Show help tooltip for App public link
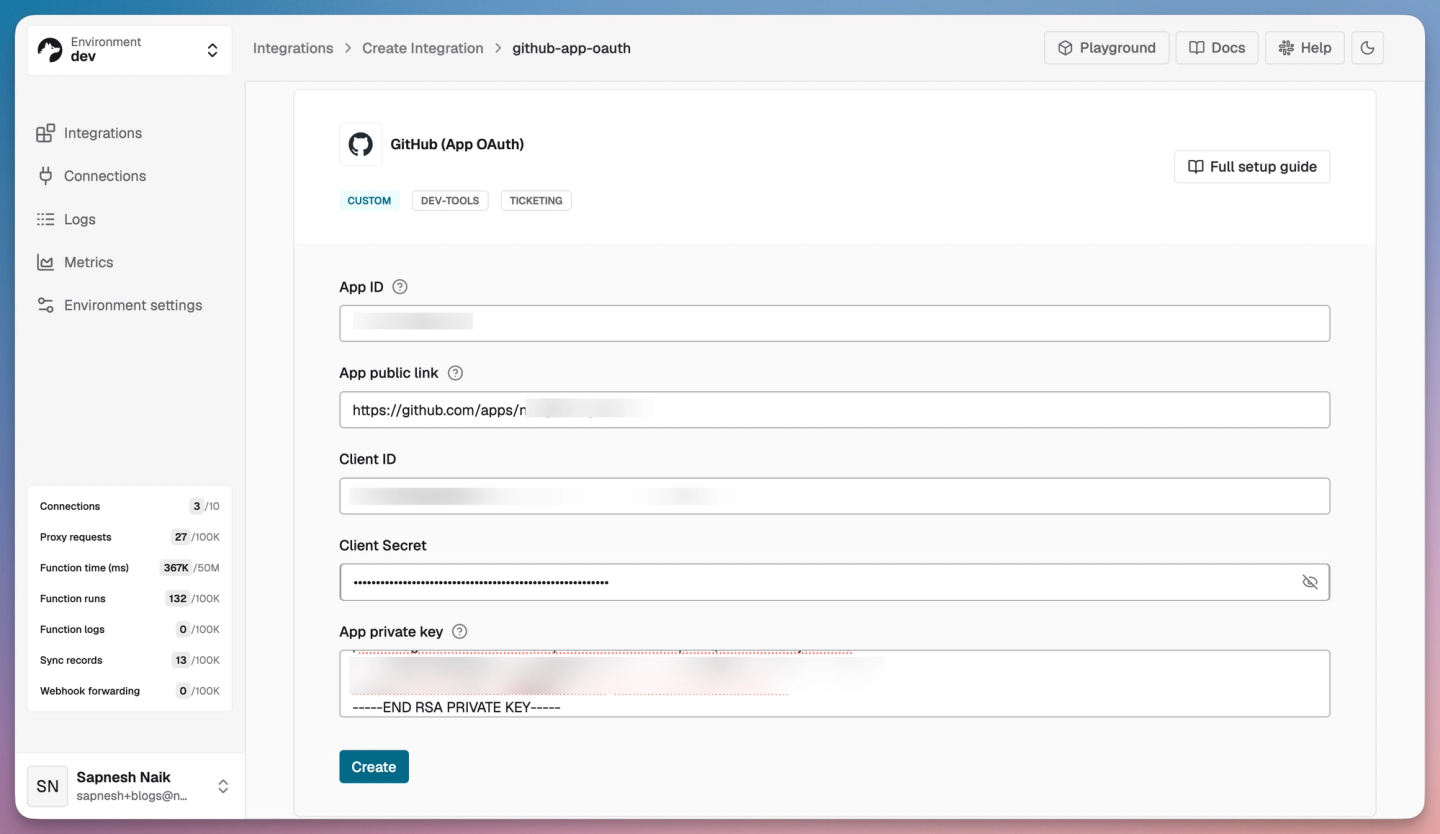This screenshot has width=1440, height=834. click(x=455, y=373)
